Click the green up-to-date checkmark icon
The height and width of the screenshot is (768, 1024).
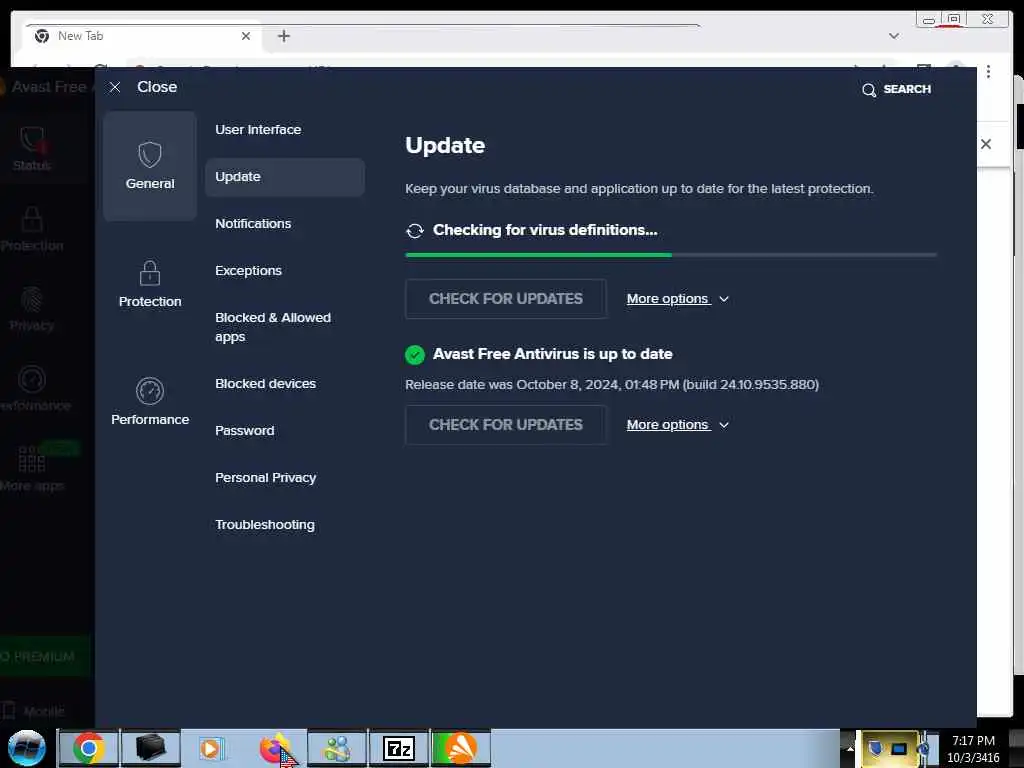[x=415, y=355]
